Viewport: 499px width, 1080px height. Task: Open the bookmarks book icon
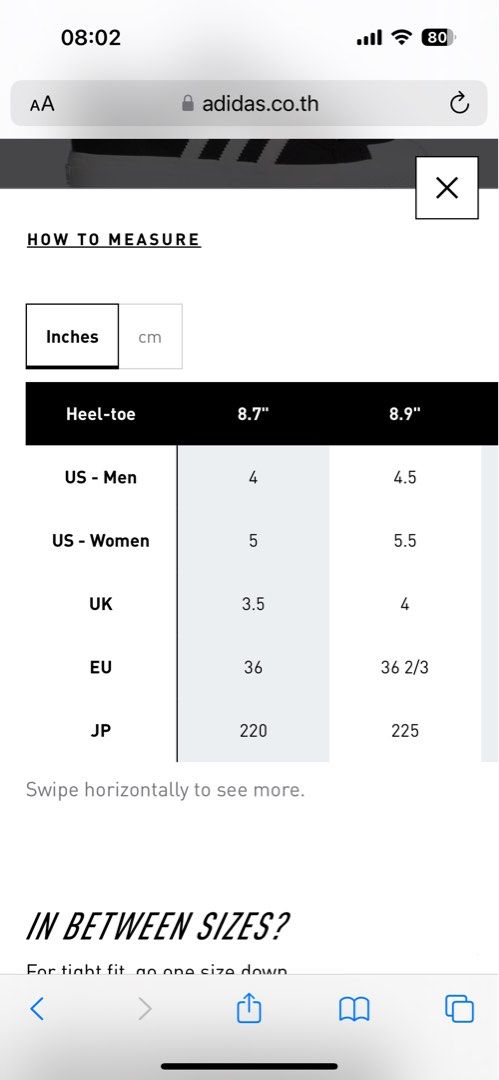(354, 1010)
